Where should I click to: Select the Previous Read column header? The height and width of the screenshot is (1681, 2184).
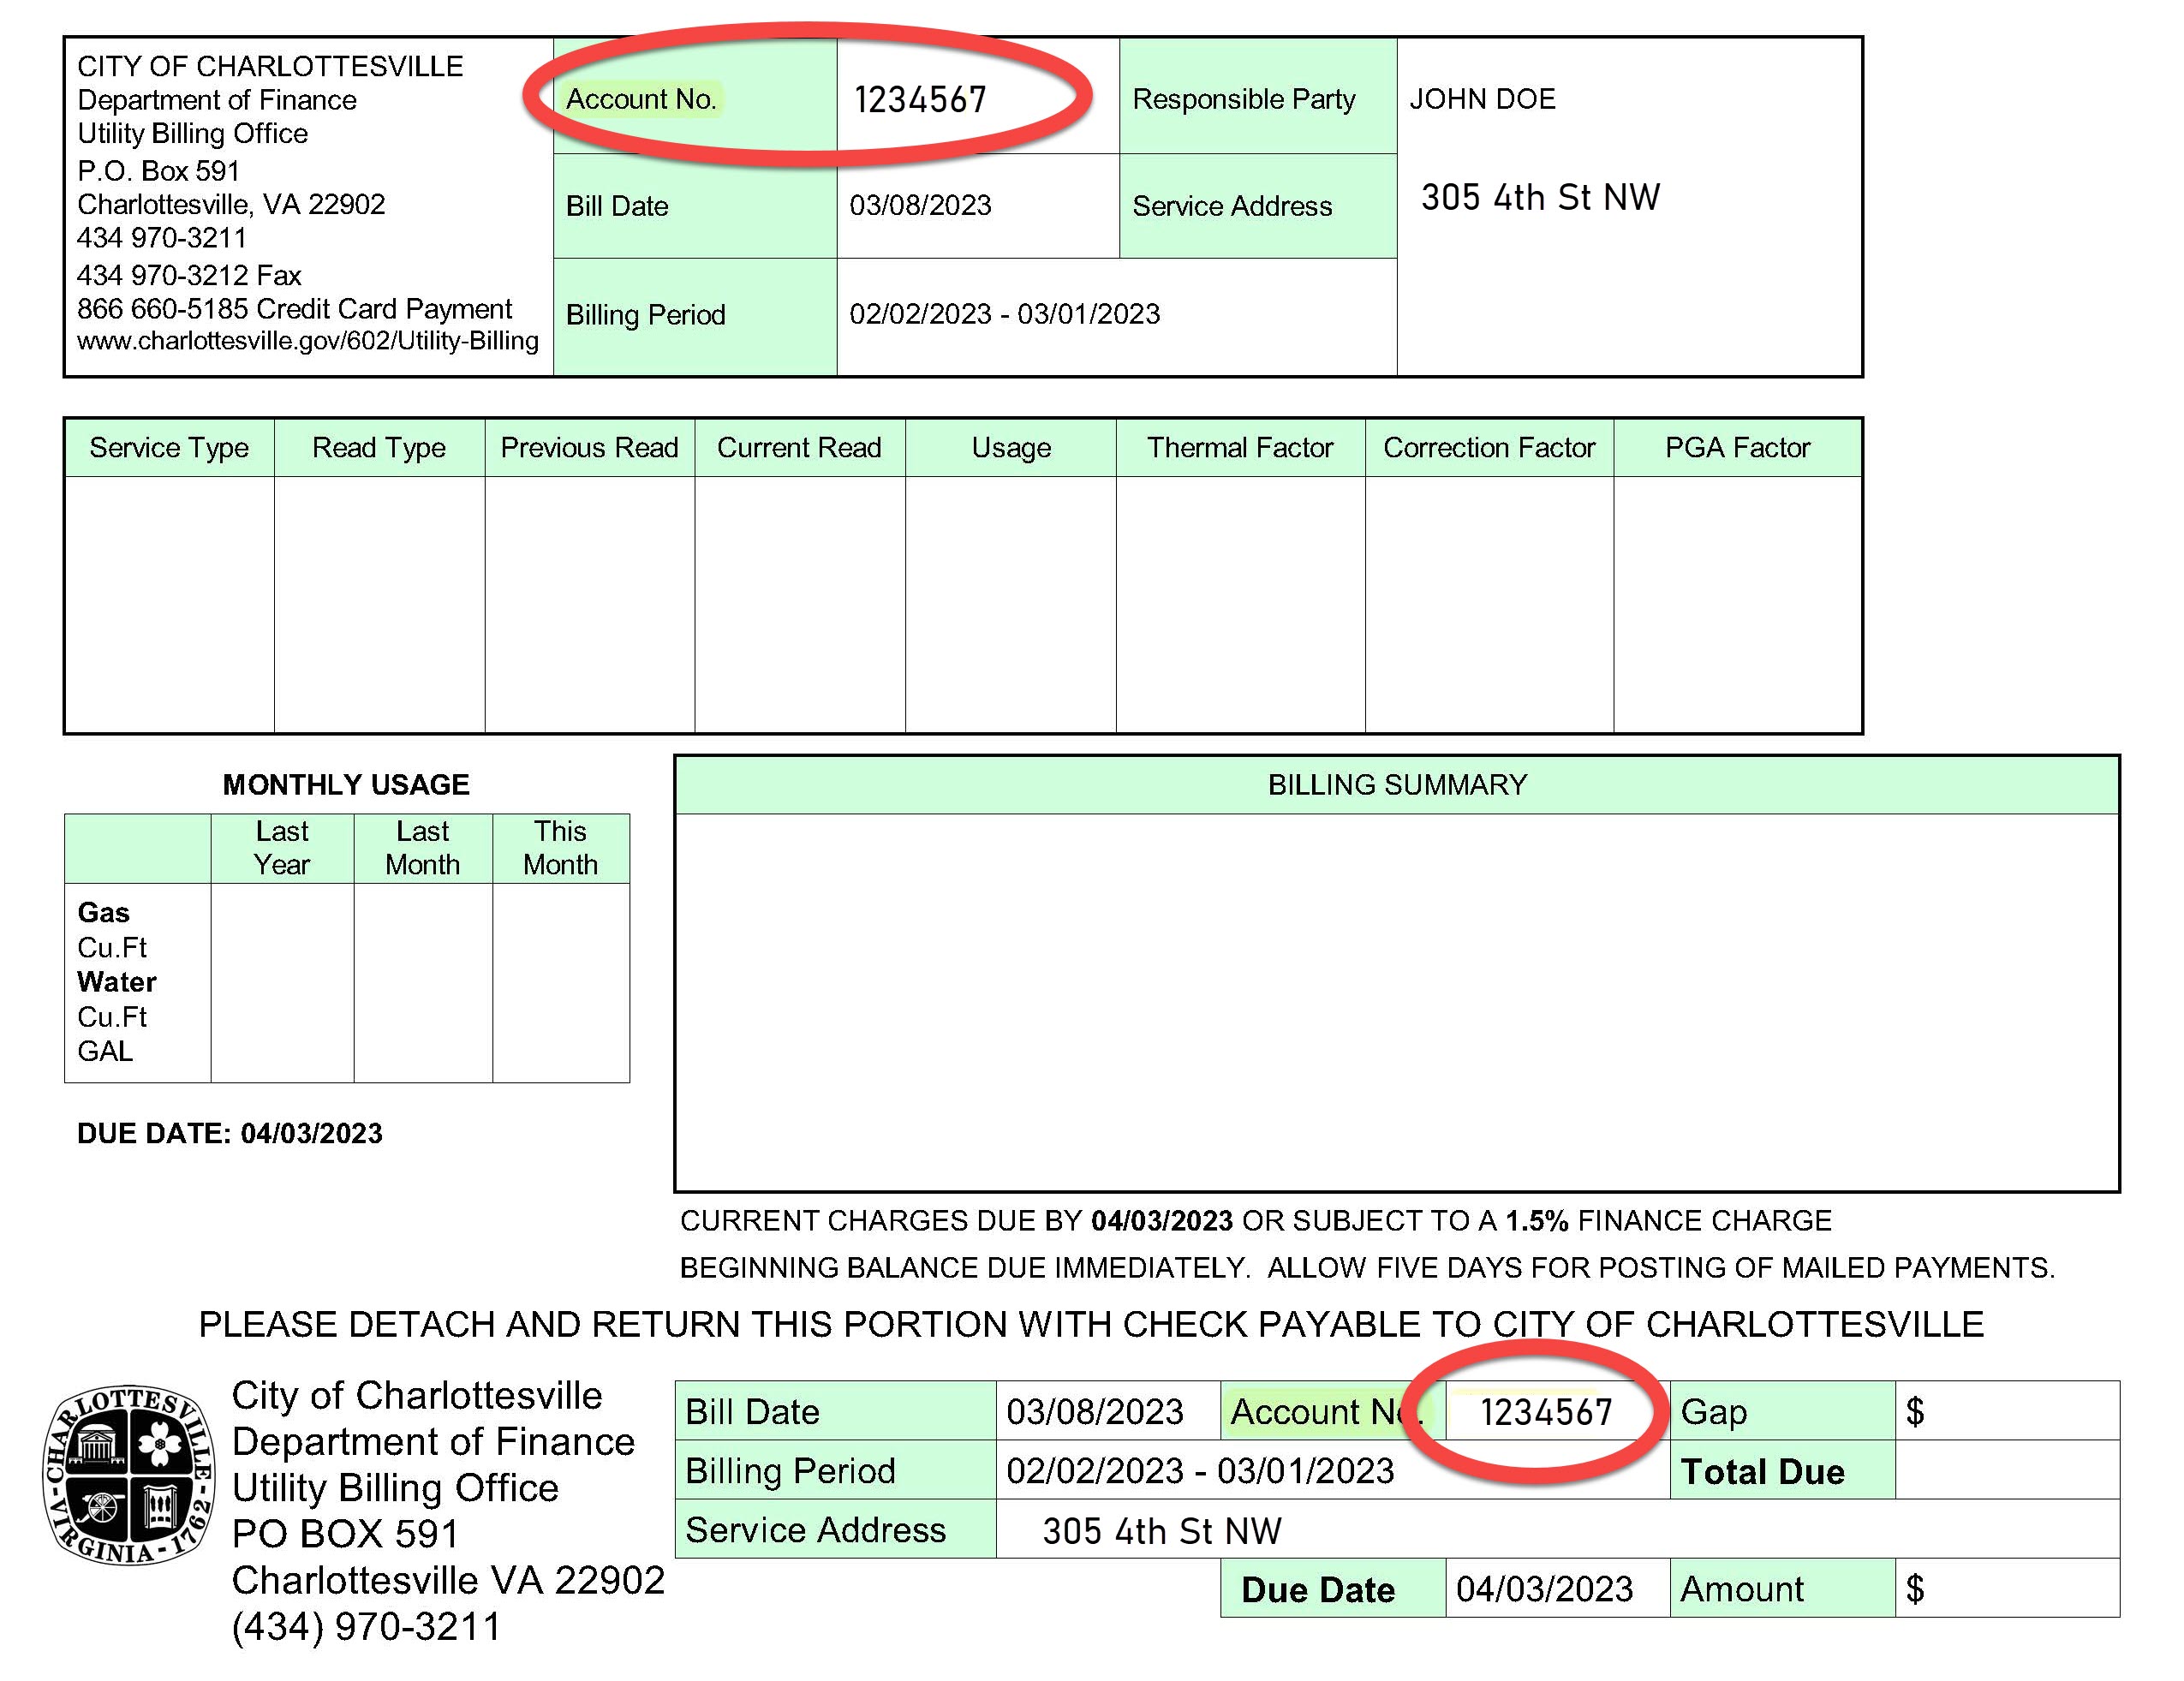coord(589,447)
